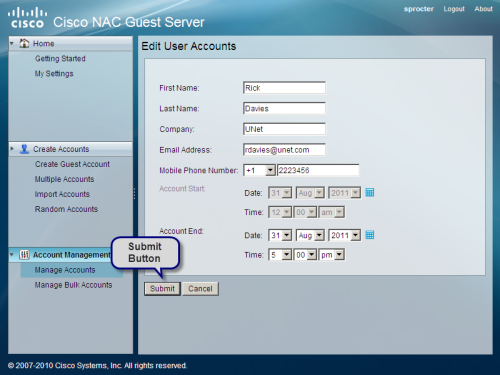
Task: Open My Settings
Action: pyautogui.click(x=54, y=74)
